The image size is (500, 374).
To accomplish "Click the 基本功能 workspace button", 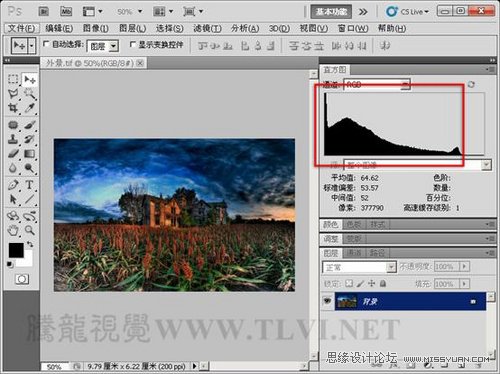I will 331,12.
